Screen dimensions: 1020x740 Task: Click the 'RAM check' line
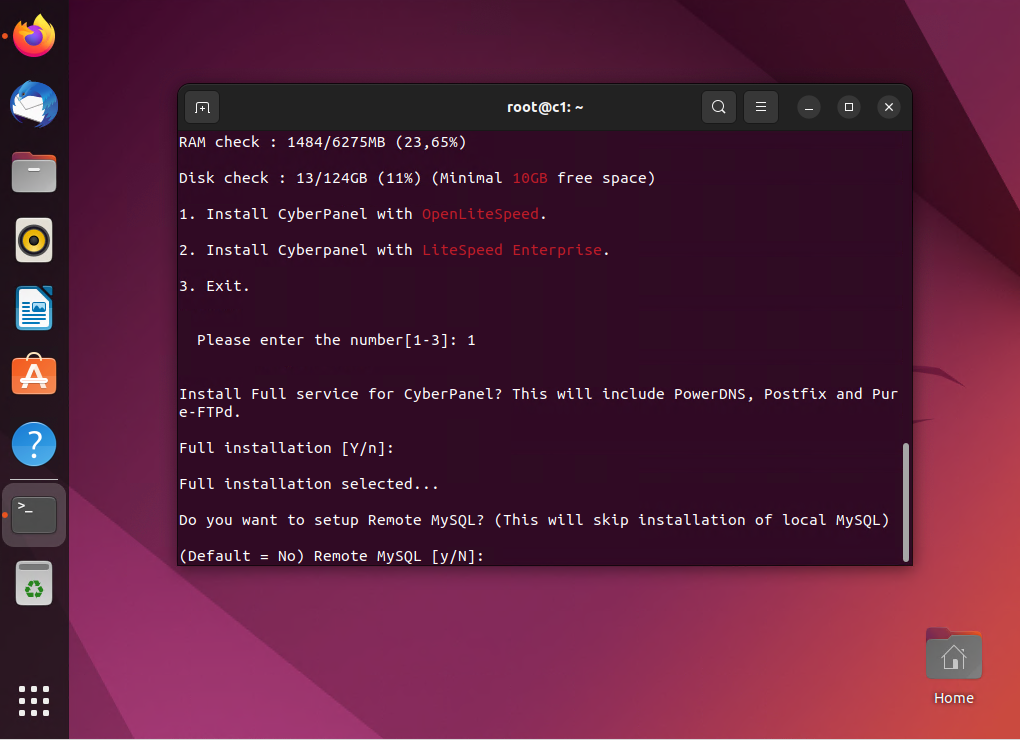pos(323,142)
